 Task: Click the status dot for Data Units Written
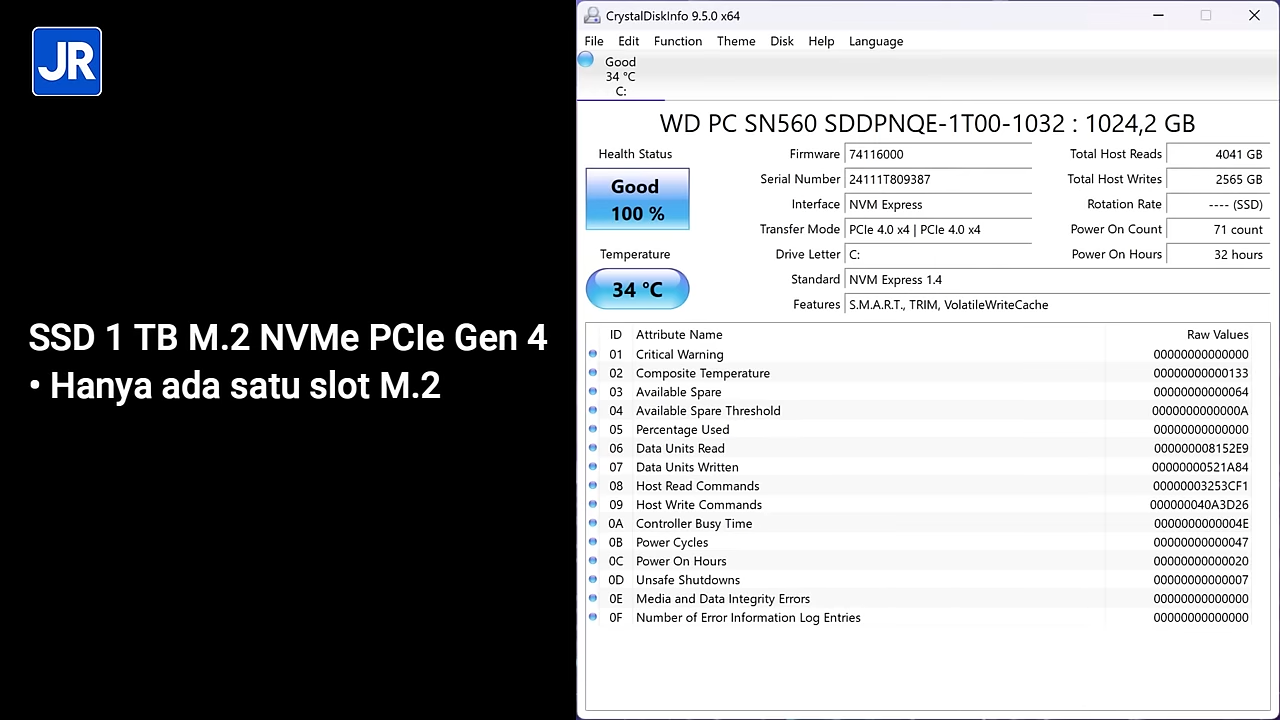click(x=593, y=467)
